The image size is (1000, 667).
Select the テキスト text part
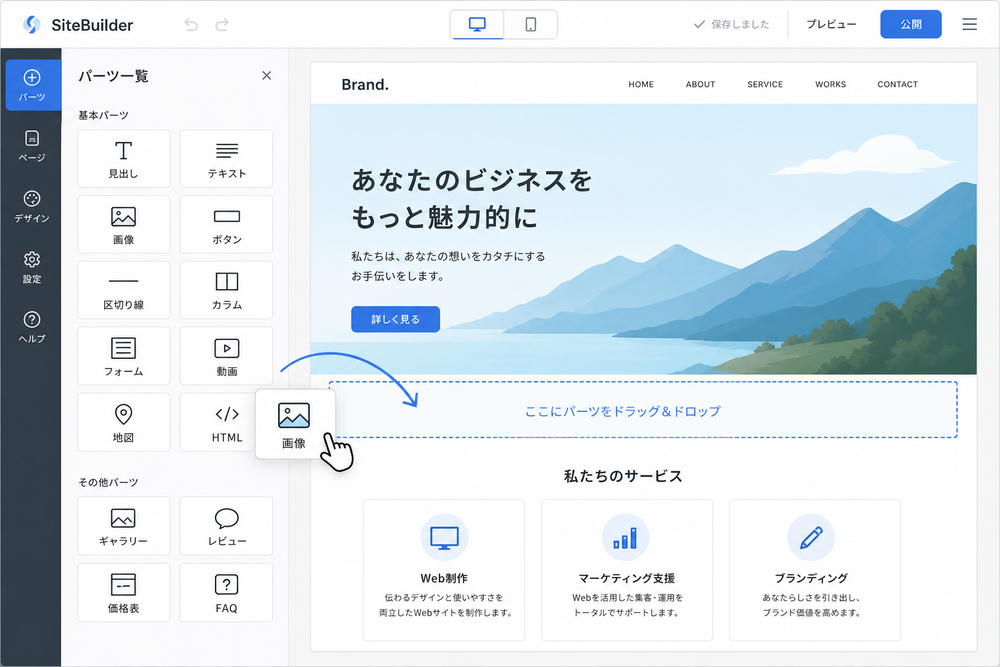click(226, 159)
